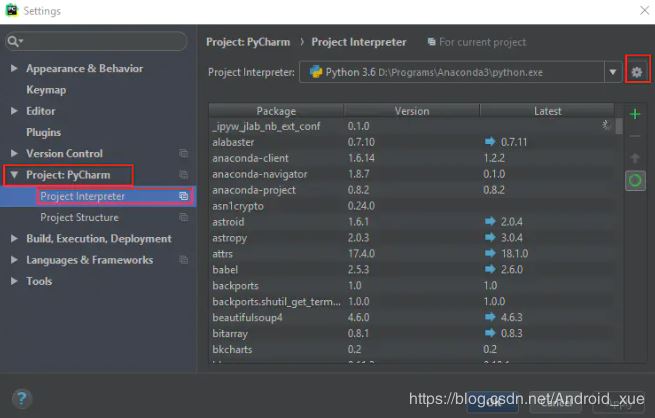Screen dimensions: 655x418
Task: Select the bkcharts package row
Action: click(412, 349)
